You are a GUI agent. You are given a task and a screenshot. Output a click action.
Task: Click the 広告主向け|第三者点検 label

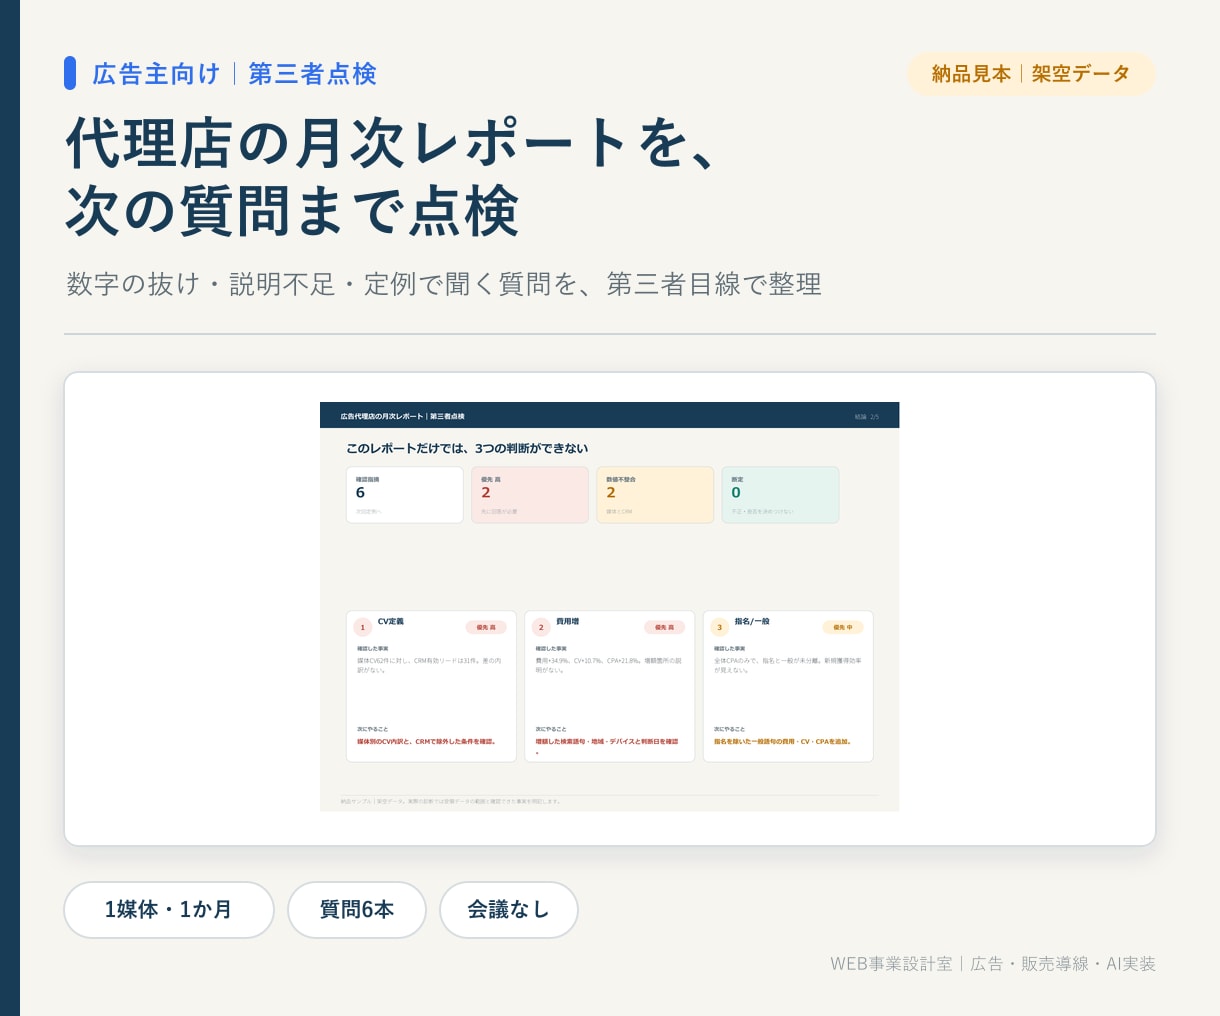pos(234,74)
